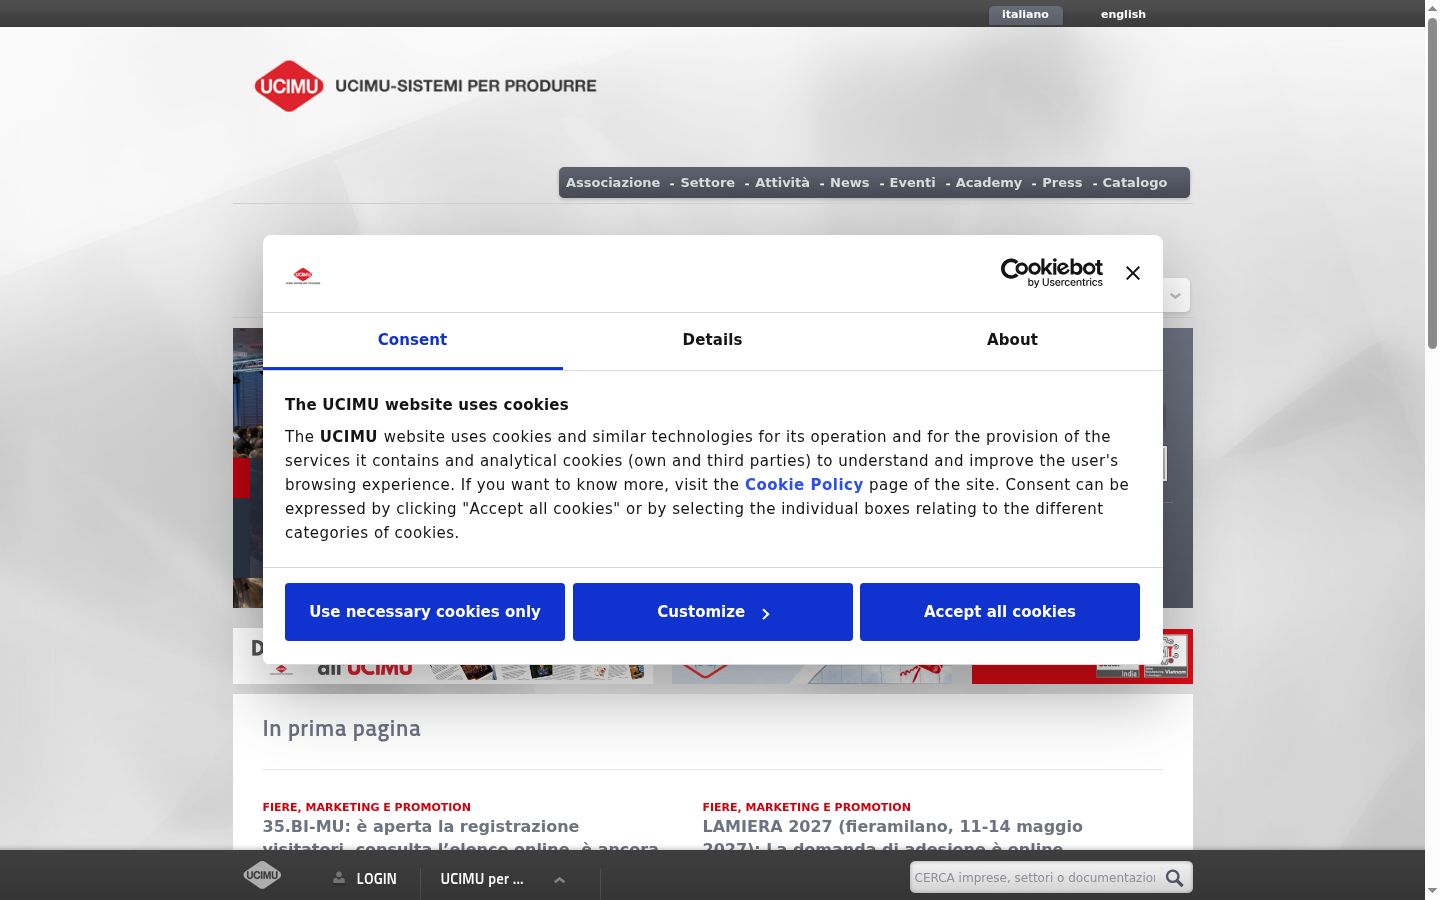Viewport: 1440px width, 900px height.
Task: Click the CERCA imprese search field
Action: (1036, 878)
